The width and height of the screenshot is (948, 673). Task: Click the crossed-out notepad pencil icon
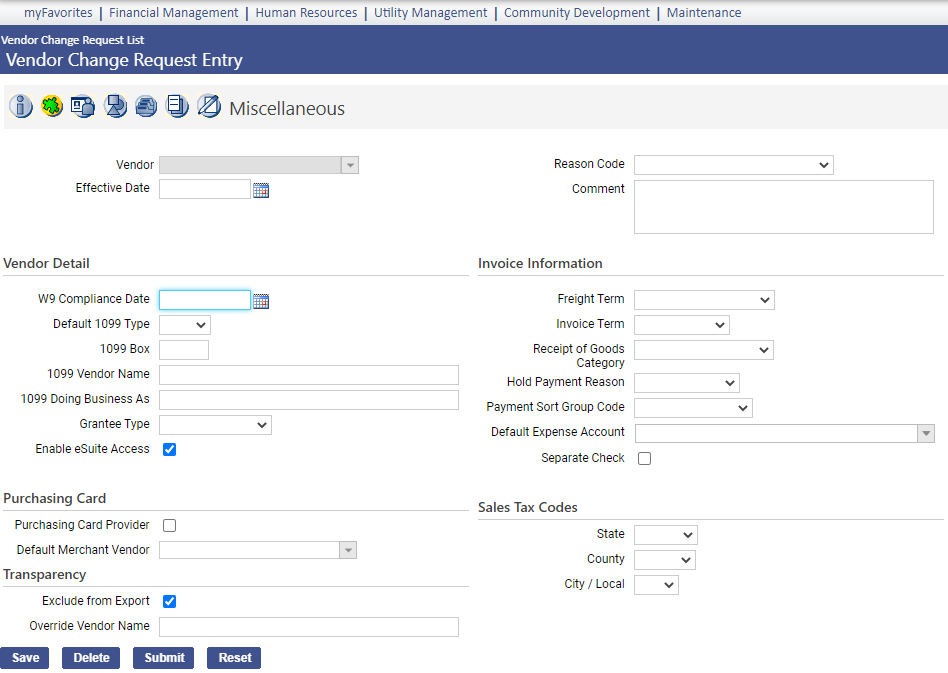[208, 107]
